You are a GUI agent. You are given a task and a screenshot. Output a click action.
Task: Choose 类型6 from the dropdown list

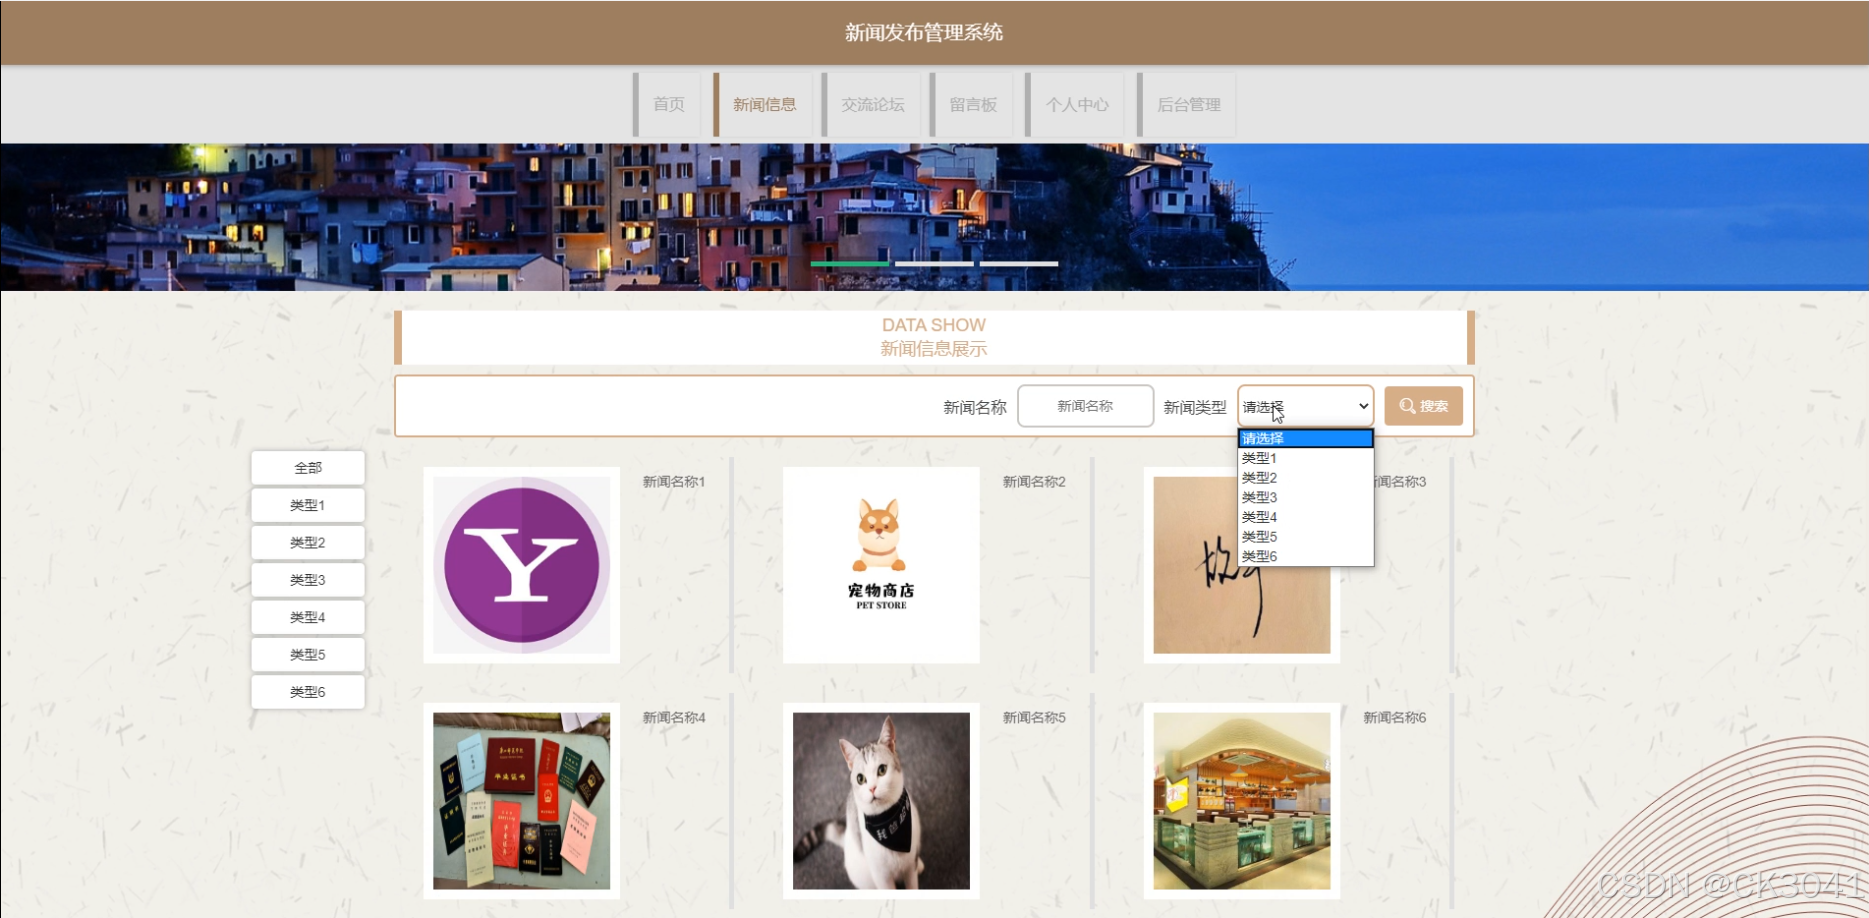click(x=1305, y=556)
